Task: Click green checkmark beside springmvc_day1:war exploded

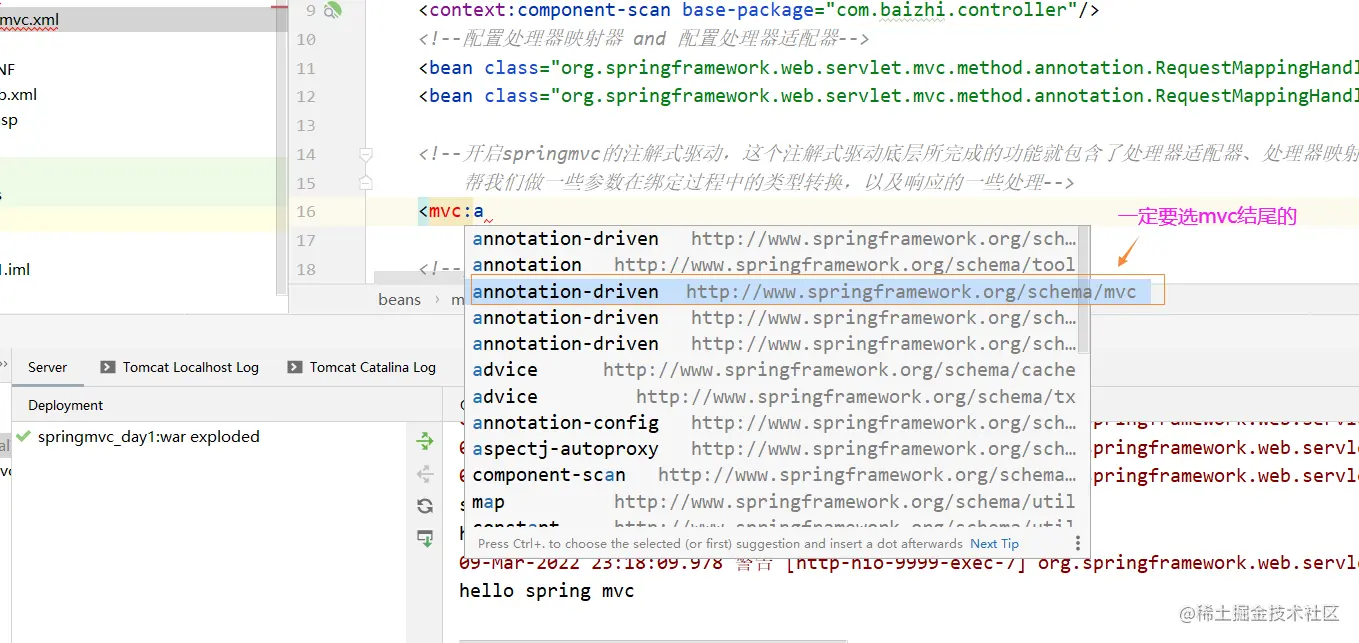Action: [x=24, y=437]
